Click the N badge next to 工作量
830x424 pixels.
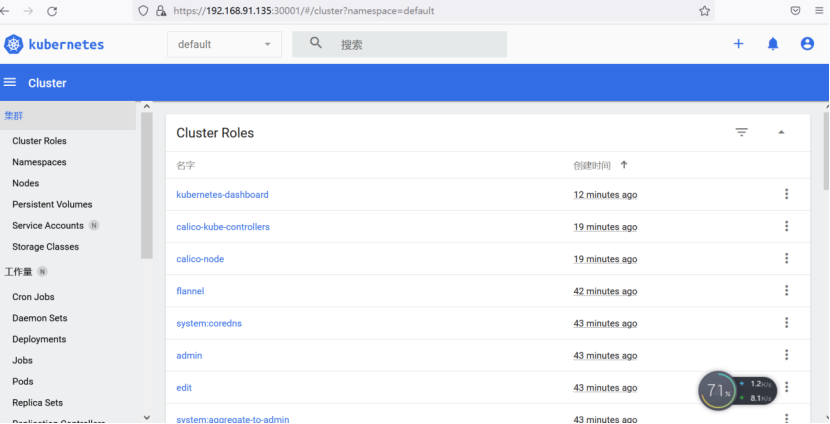pyautogui.click(x=42, y=272)
